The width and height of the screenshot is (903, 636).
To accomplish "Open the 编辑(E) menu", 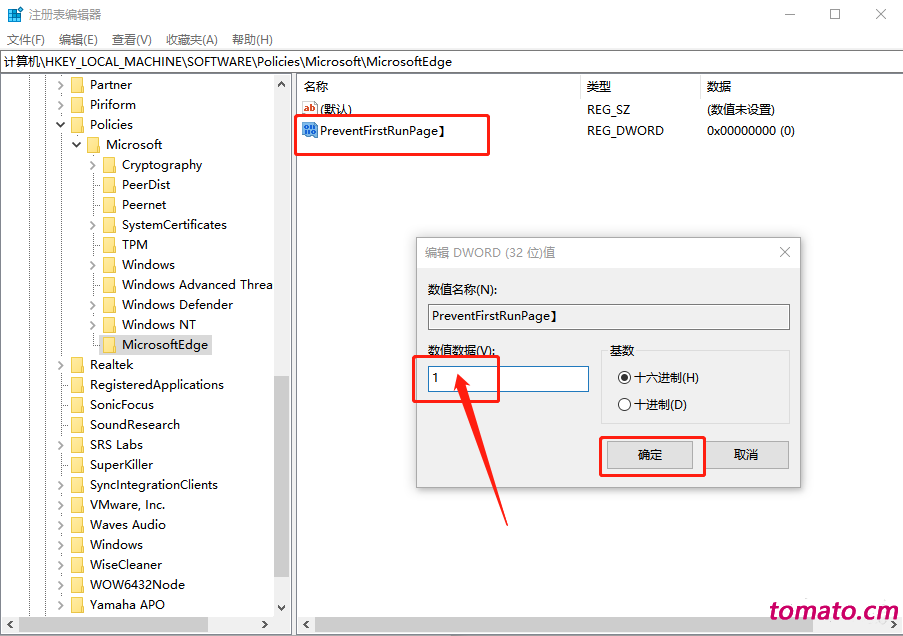I will [x=78, y=40].
